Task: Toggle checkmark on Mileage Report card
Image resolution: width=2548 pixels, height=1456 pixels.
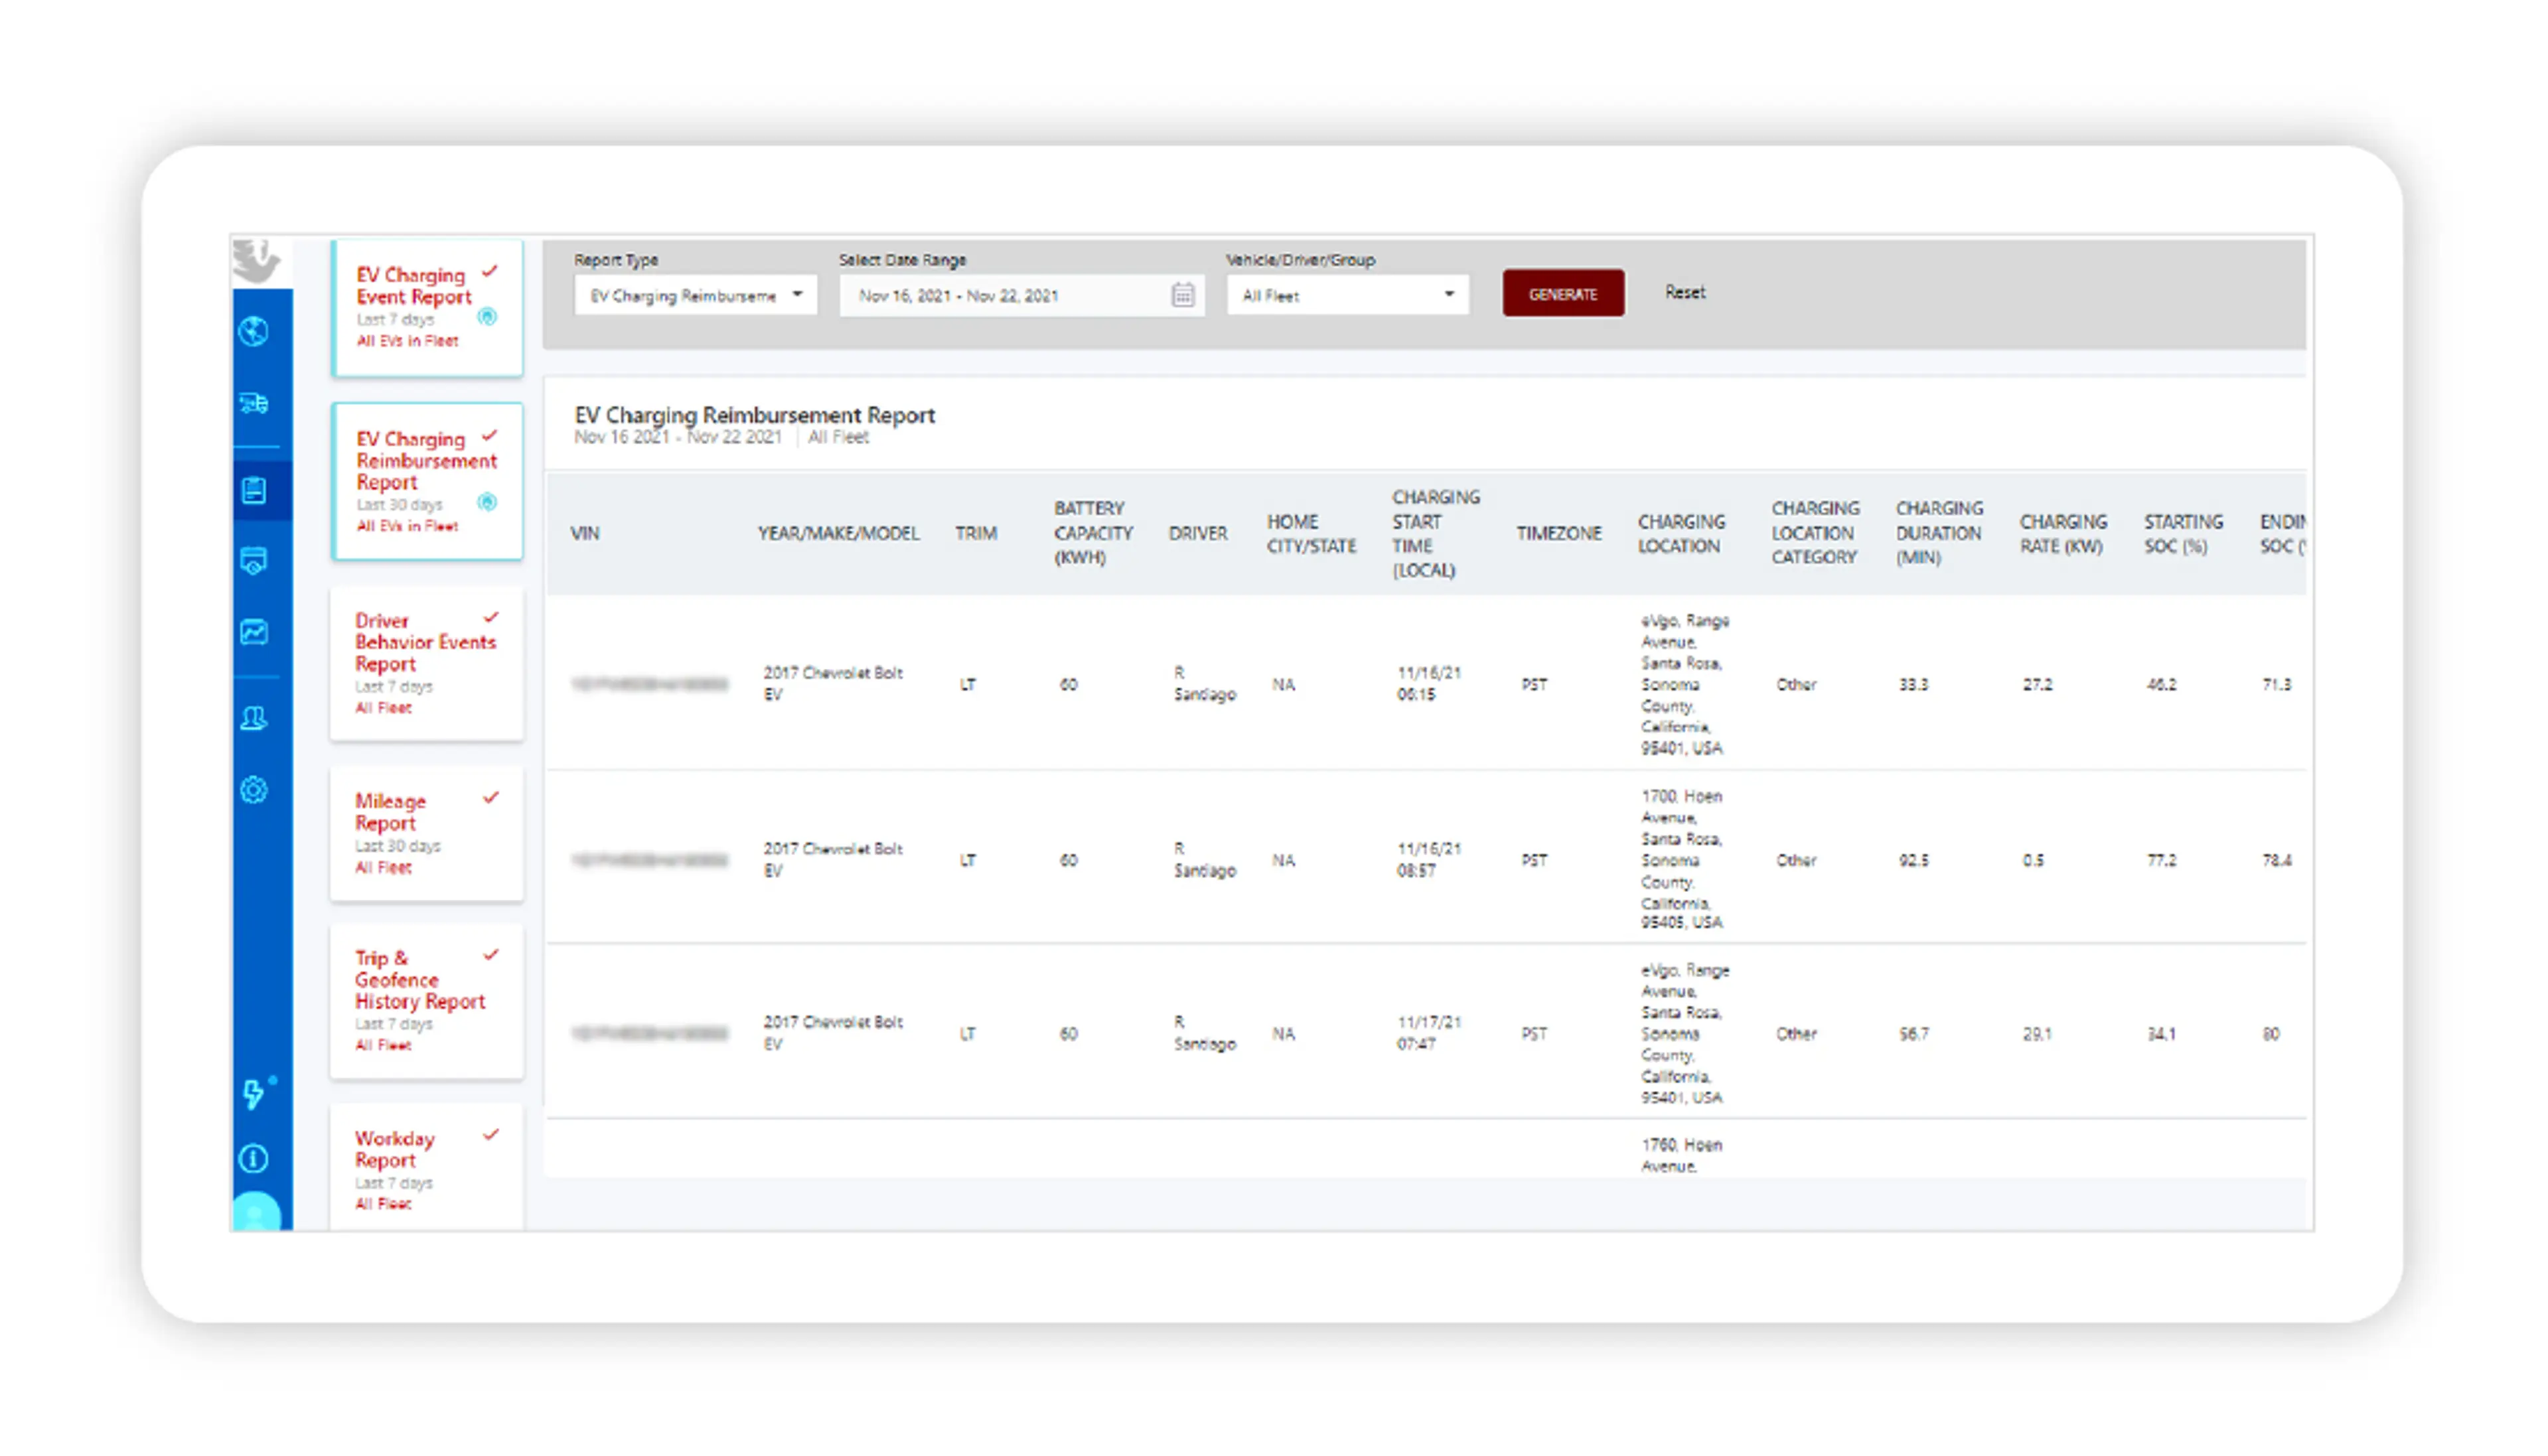Action: click(x=491, y=798)
